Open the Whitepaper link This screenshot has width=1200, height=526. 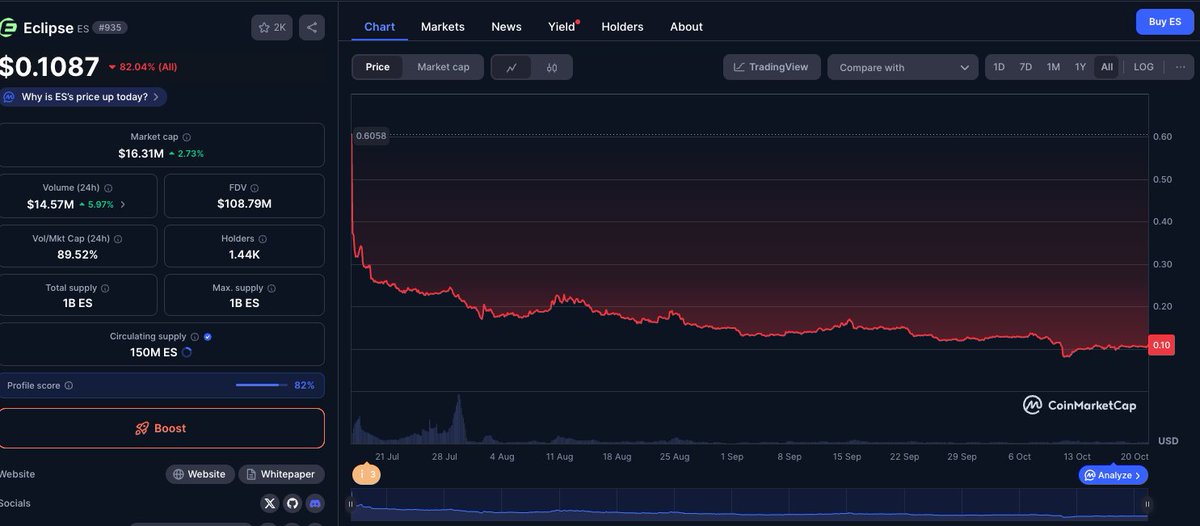tap(280, 474)
